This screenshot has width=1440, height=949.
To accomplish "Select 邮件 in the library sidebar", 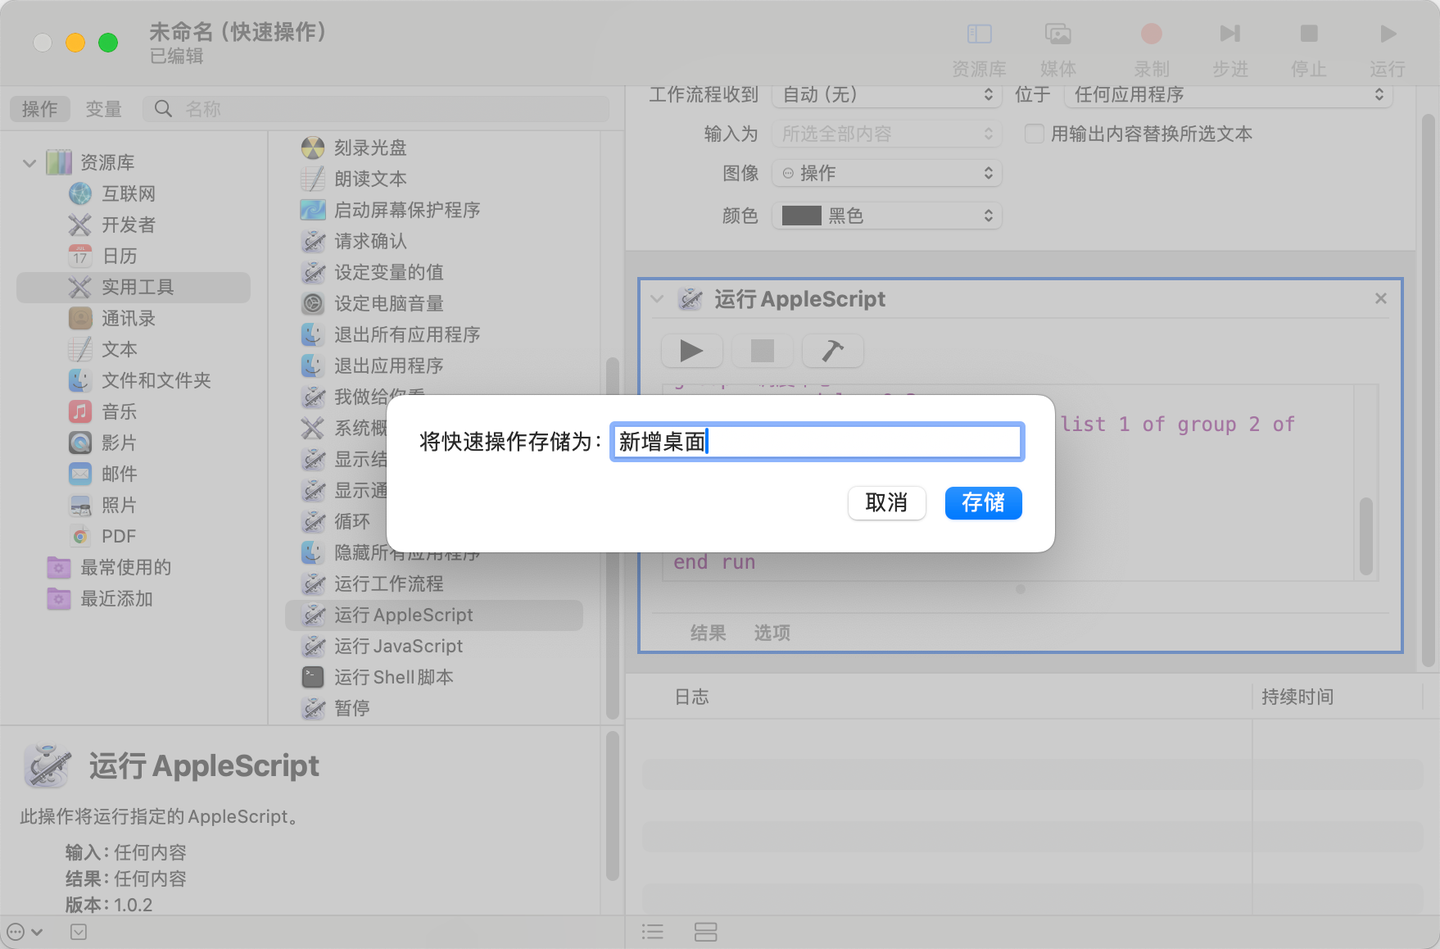I will [x=119, y=473].
